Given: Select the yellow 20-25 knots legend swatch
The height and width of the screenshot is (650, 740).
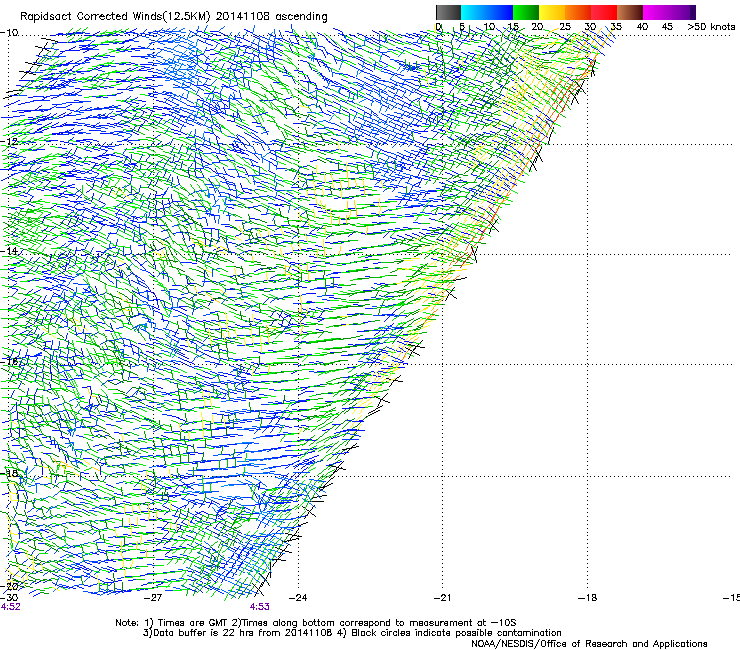Looking at the screenshot, I should [552, 12].
